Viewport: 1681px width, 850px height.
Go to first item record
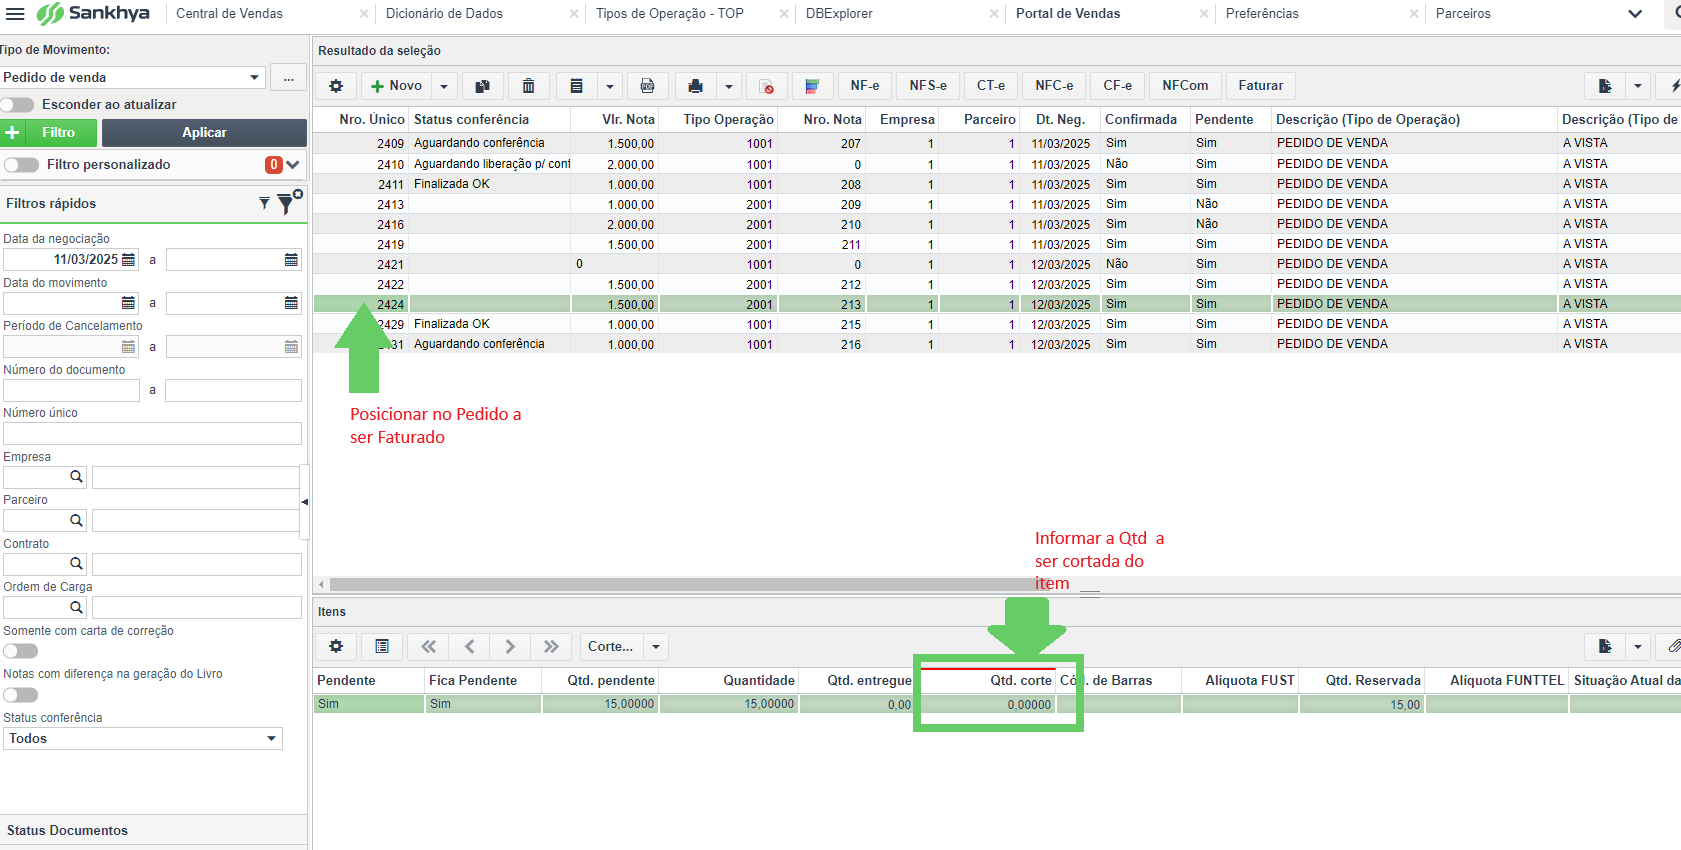429,647
